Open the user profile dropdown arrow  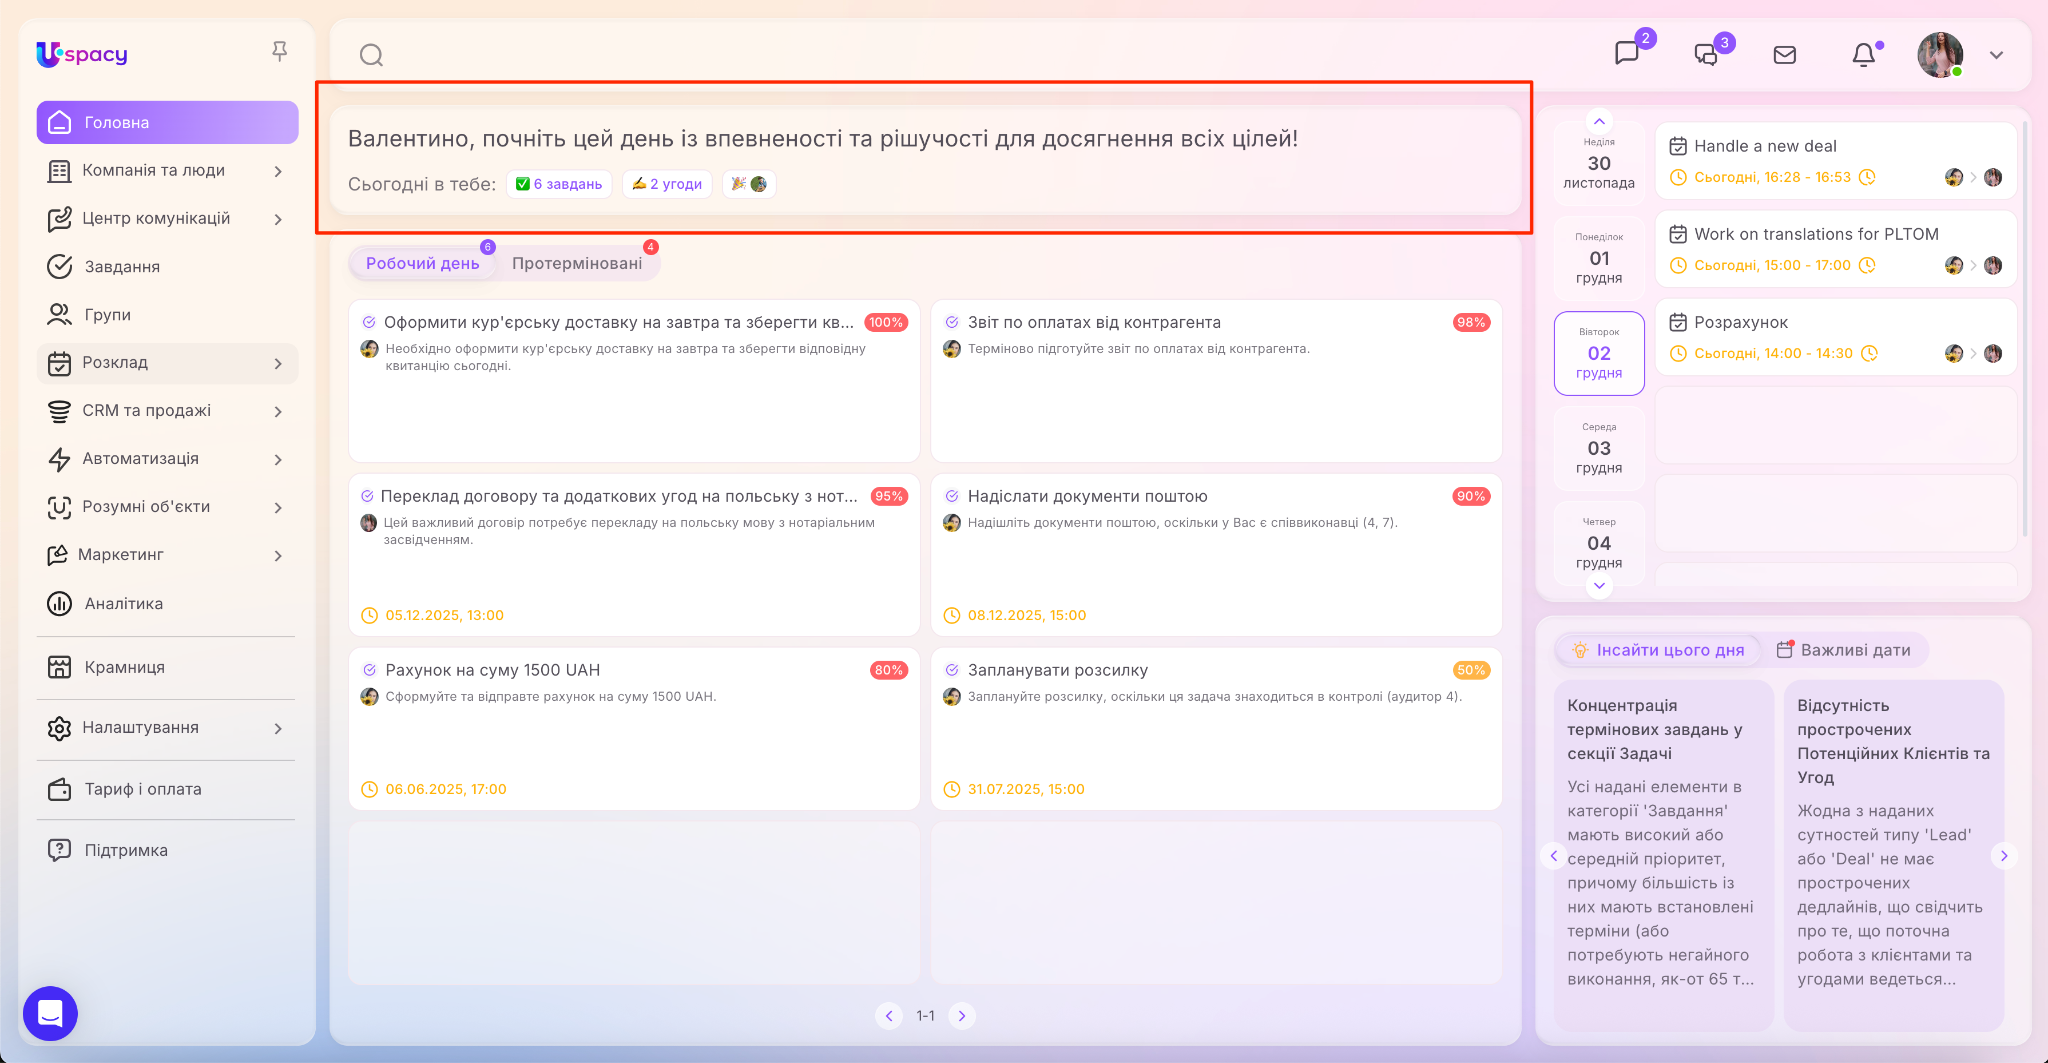click(1996, 55)
